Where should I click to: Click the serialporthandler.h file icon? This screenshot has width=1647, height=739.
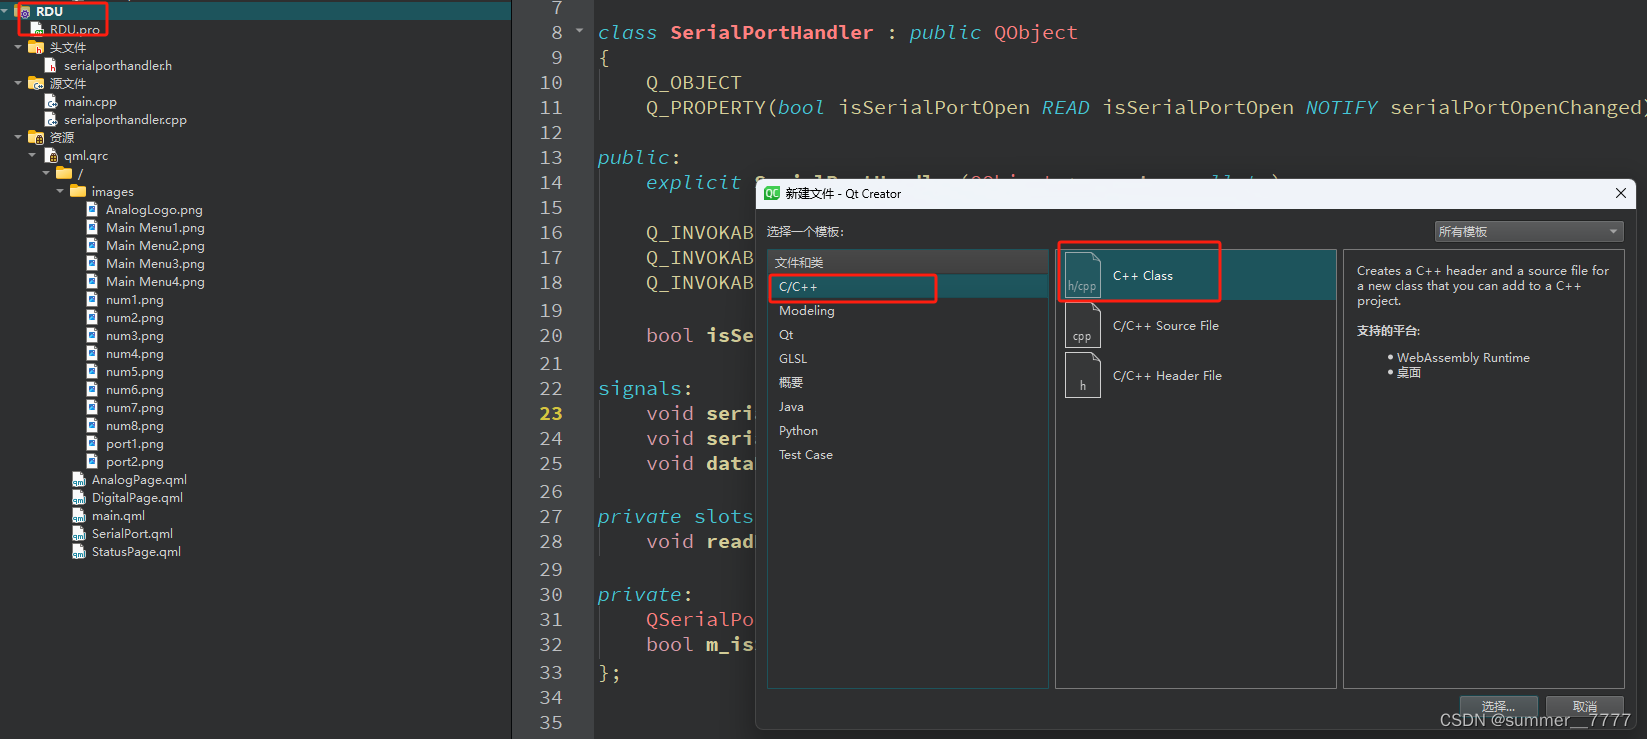pyautogui.click(x=51, y=66)
